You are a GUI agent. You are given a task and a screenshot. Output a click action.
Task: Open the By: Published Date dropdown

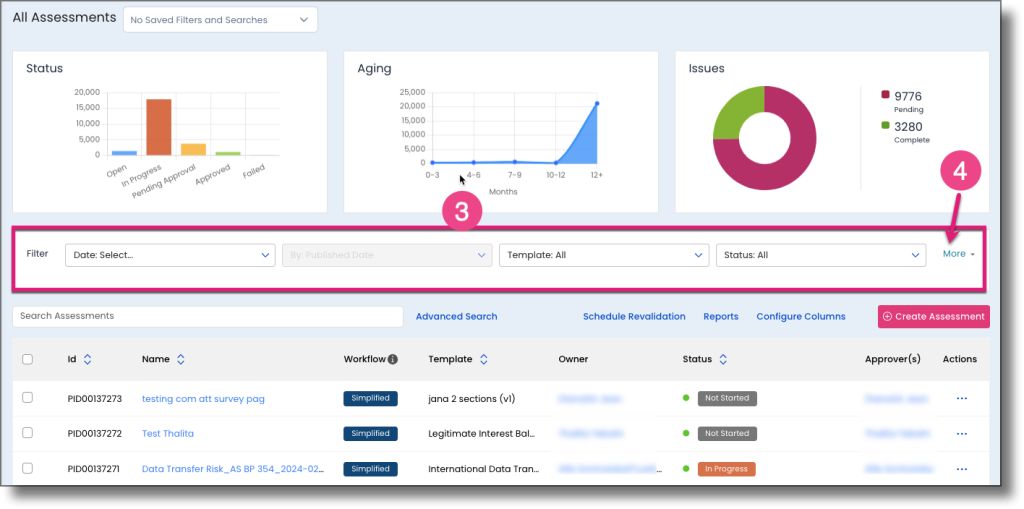pyautogui.click(x=387, y=255)
